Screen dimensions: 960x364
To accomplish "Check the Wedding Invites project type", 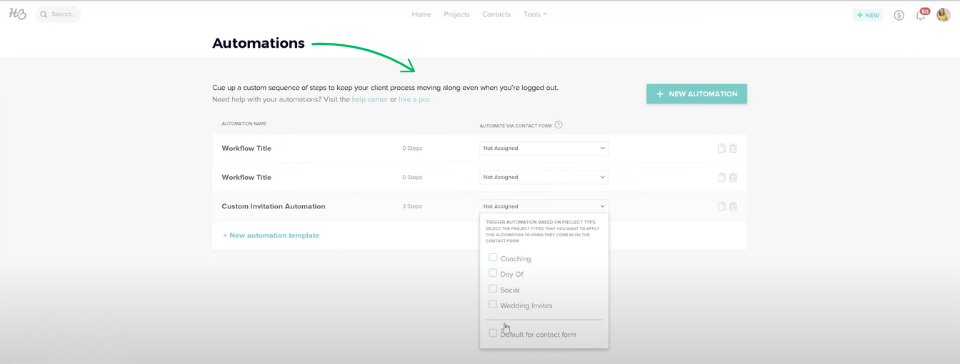I will tap(493, 304).
